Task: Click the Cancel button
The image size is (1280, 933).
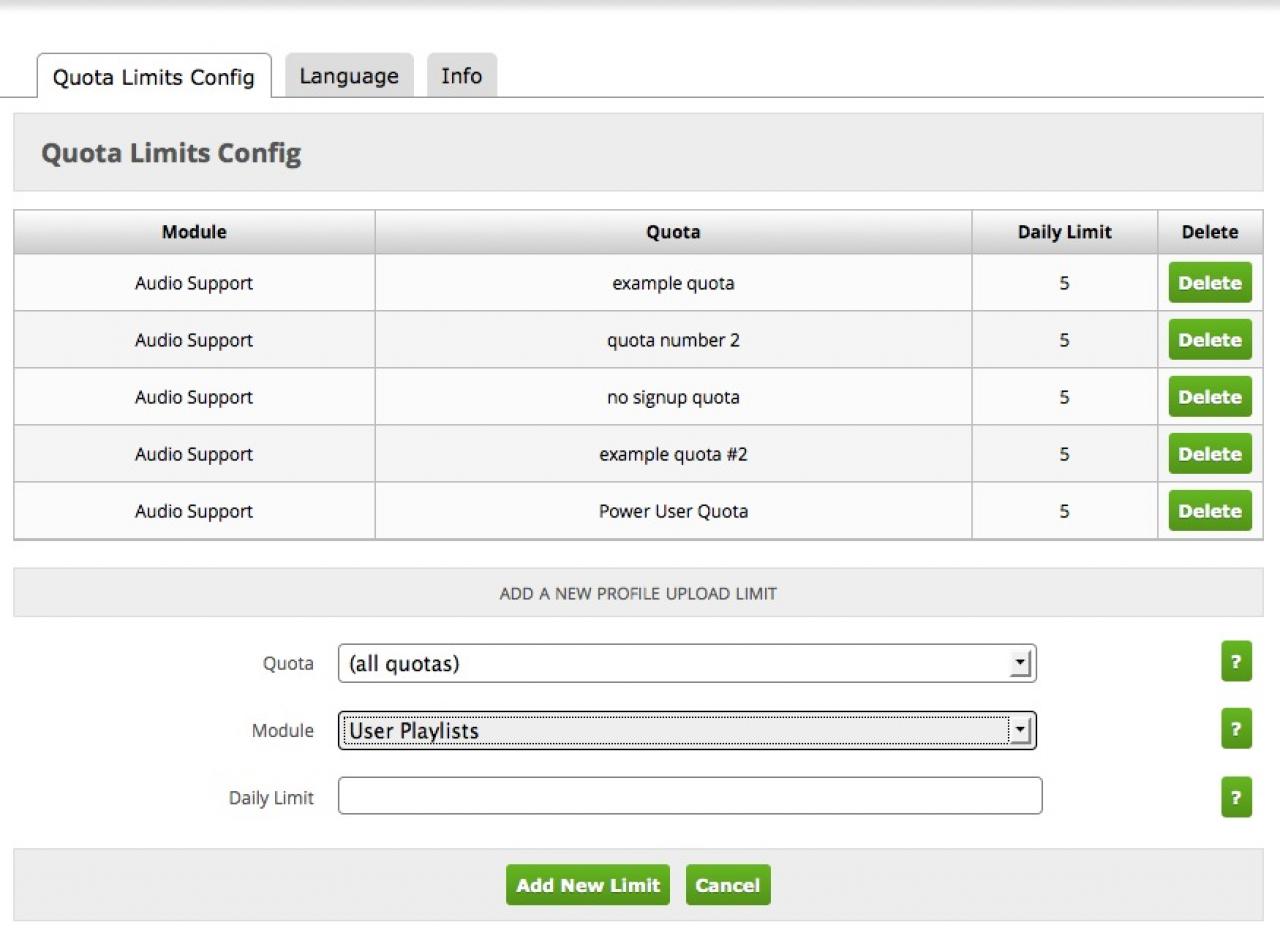Action: [x=727, y=885]
